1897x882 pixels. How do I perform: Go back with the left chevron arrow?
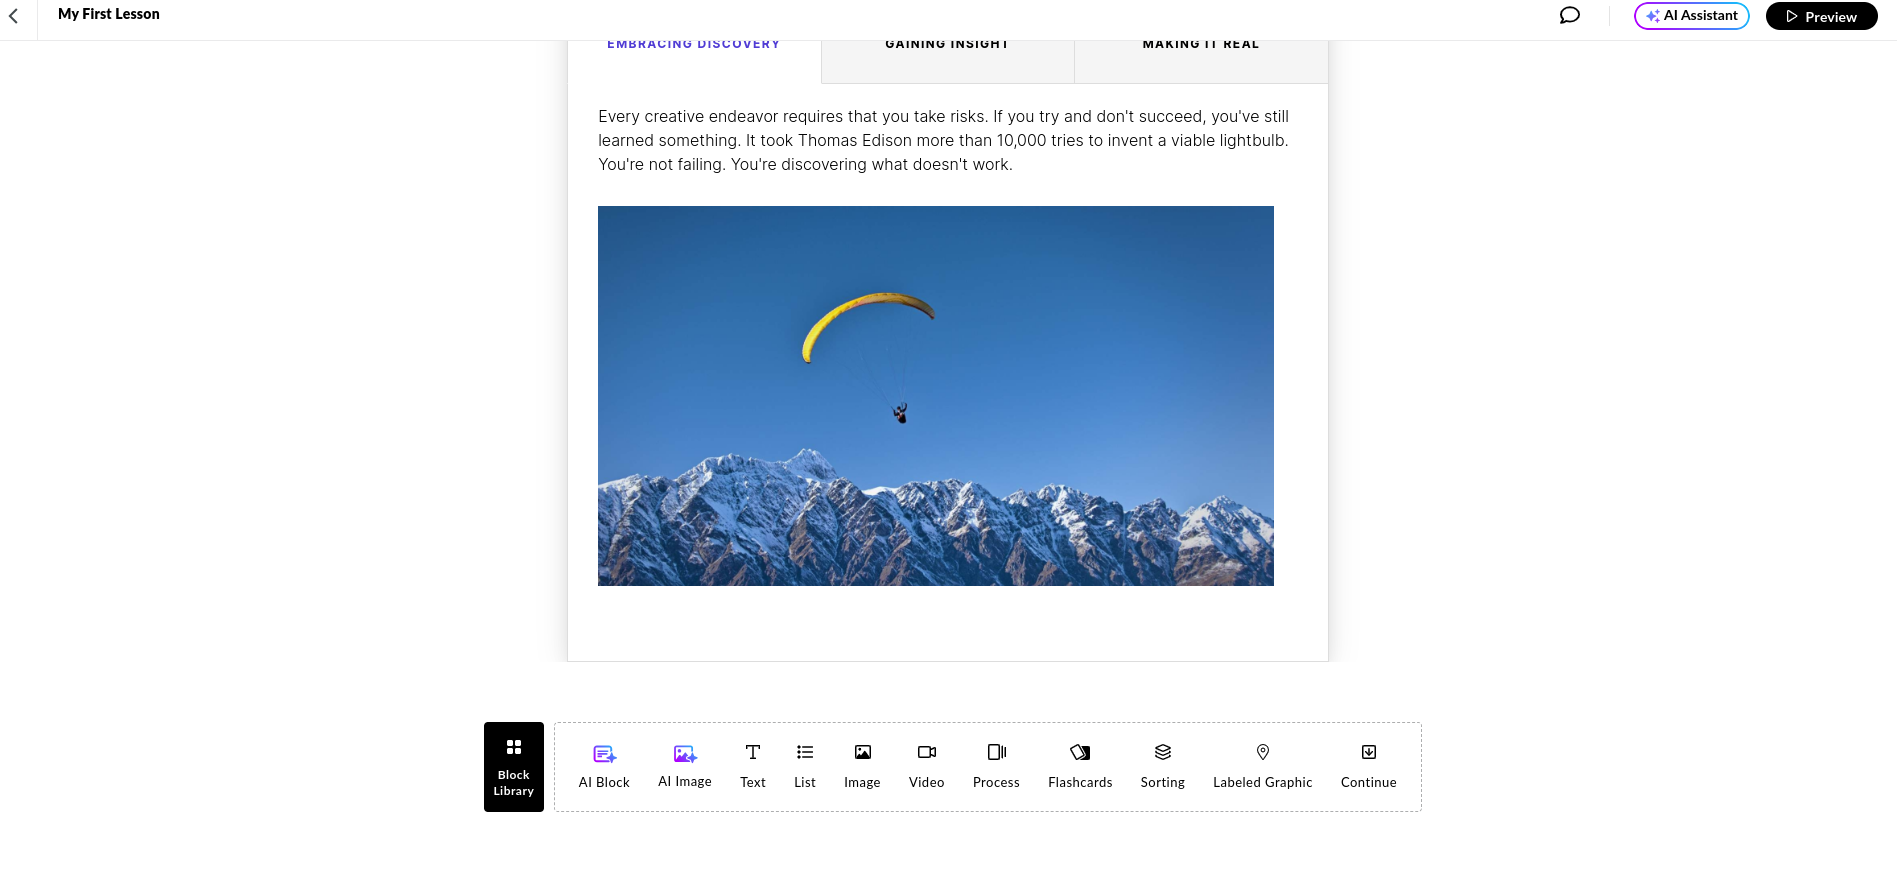click(x=14, y=16)
